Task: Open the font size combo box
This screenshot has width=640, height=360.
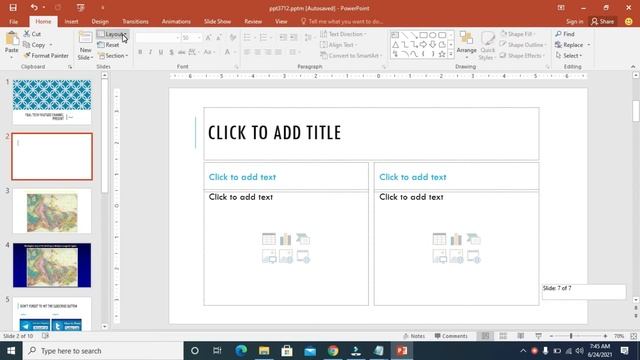Action: (x=191, y=38)
